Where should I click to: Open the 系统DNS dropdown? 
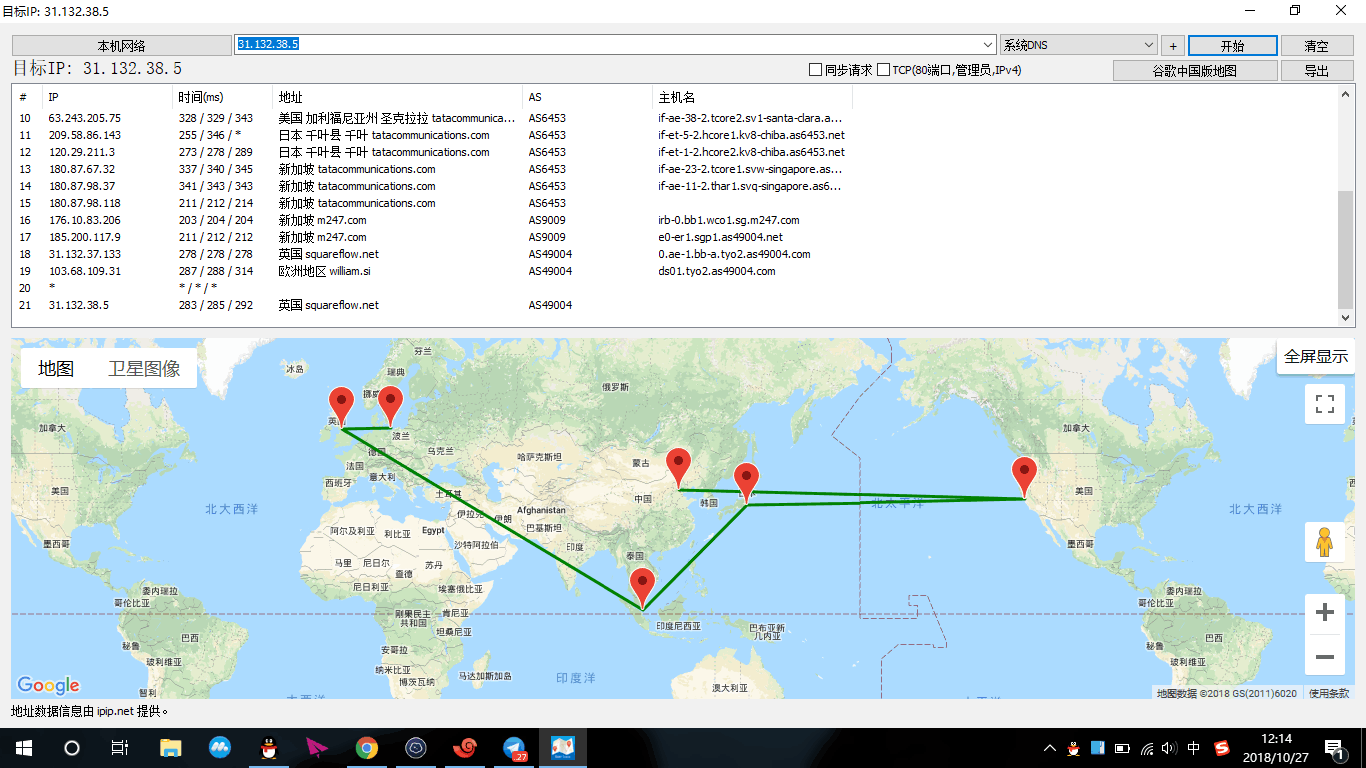pos(1079,45)
